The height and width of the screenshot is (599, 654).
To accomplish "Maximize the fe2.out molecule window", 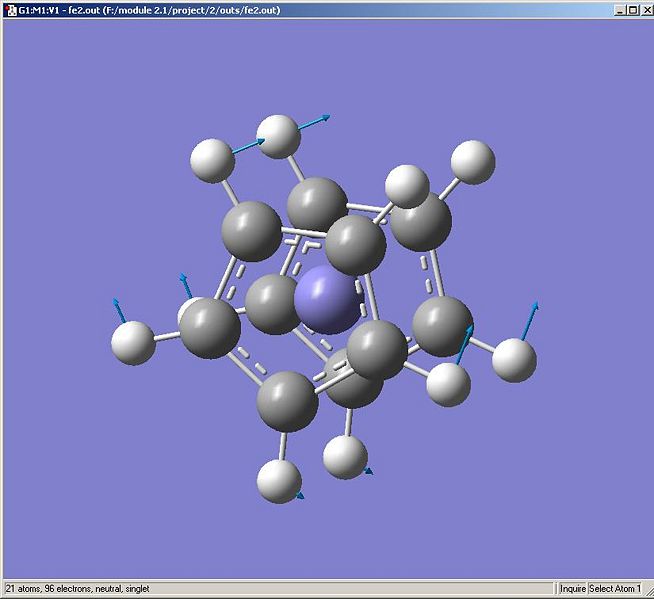I will click(x=633, y=10).
